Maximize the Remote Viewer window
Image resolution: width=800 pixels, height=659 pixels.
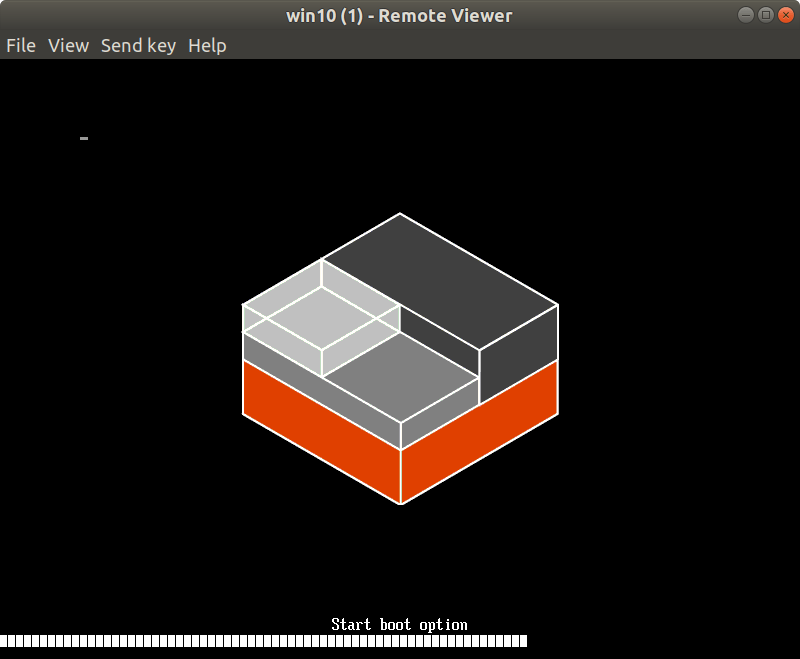[765, 15]
